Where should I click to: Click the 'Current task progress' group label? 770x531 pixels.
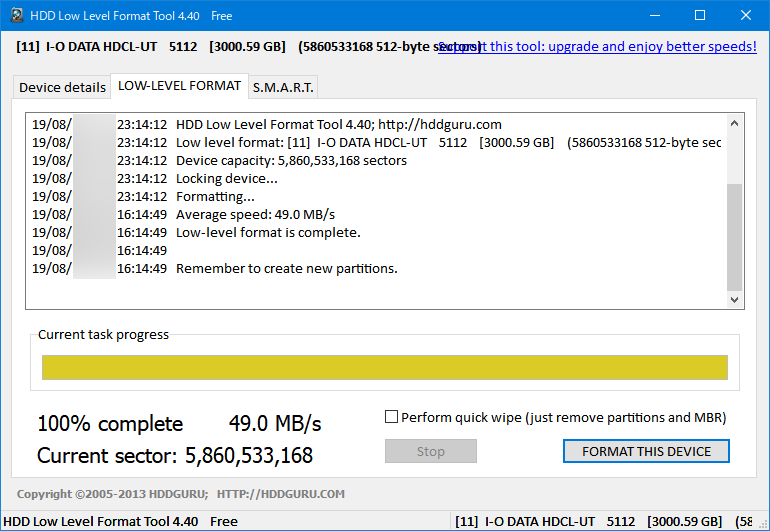point(103,335)
